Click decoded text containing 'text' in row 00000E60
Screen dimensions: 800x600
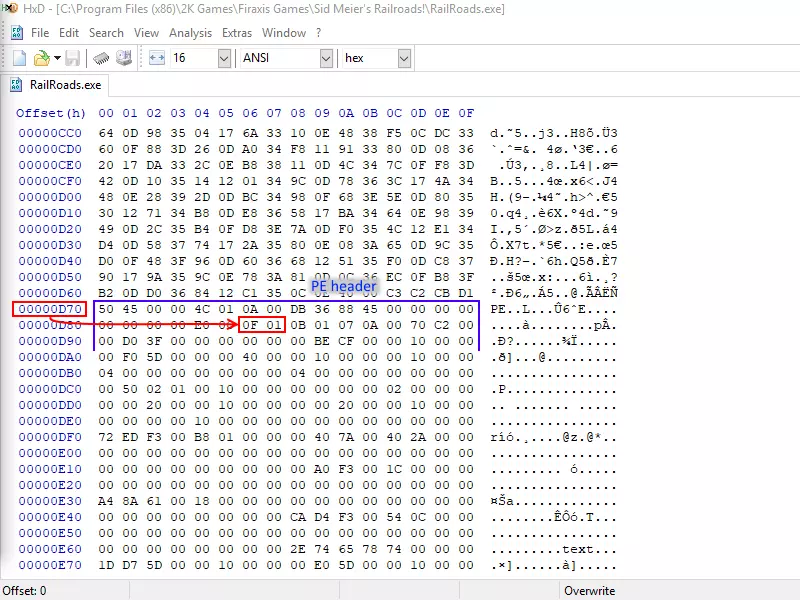554,549
